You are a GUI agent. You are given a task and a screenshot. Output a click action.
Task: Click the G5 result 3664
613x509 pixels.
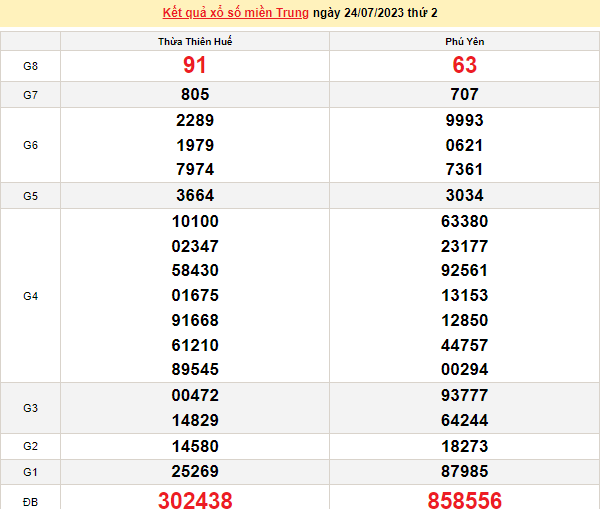click(195, 196)
